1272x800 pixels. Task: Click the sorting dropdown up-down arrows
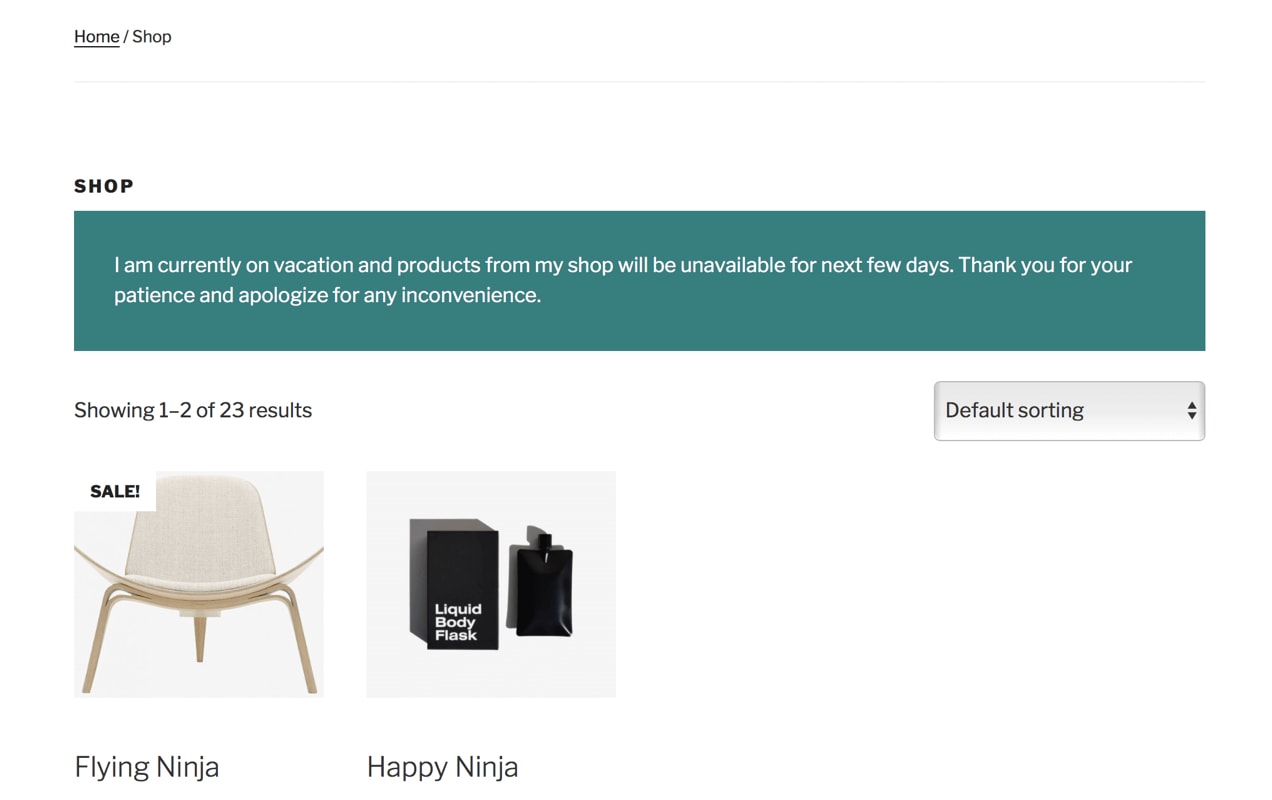pyautogui.click(x=1191, y=411)
